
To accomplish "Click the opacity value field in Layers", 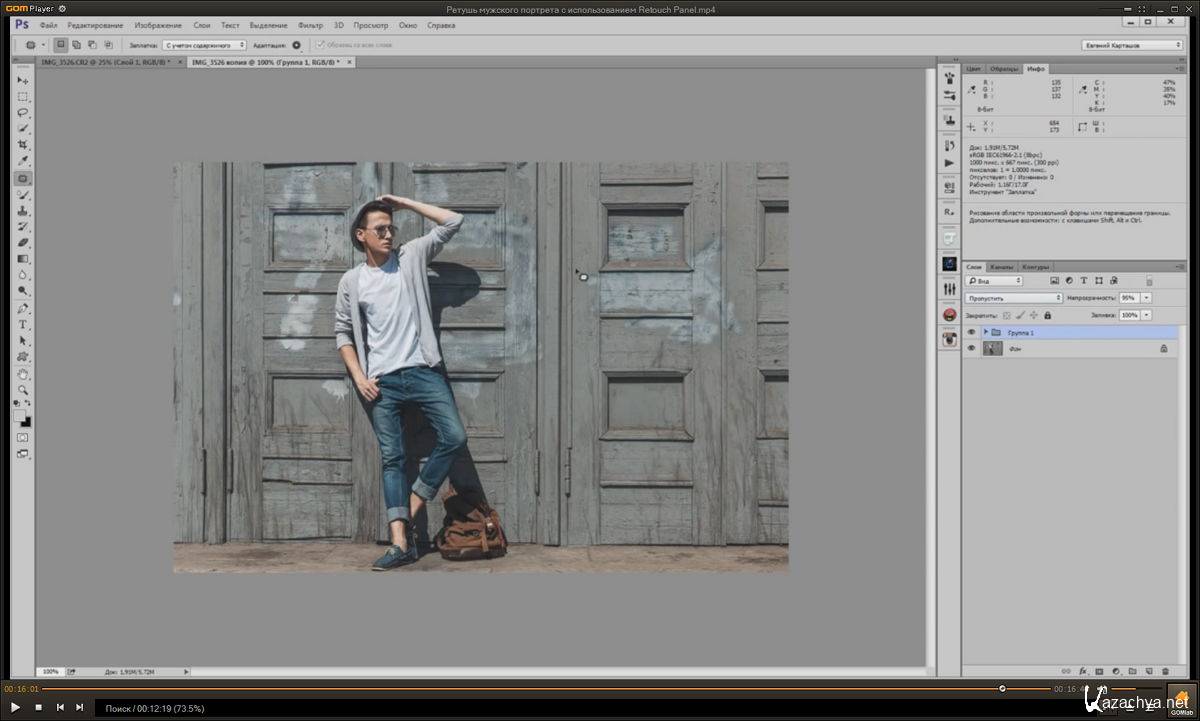I will 1128,298.
